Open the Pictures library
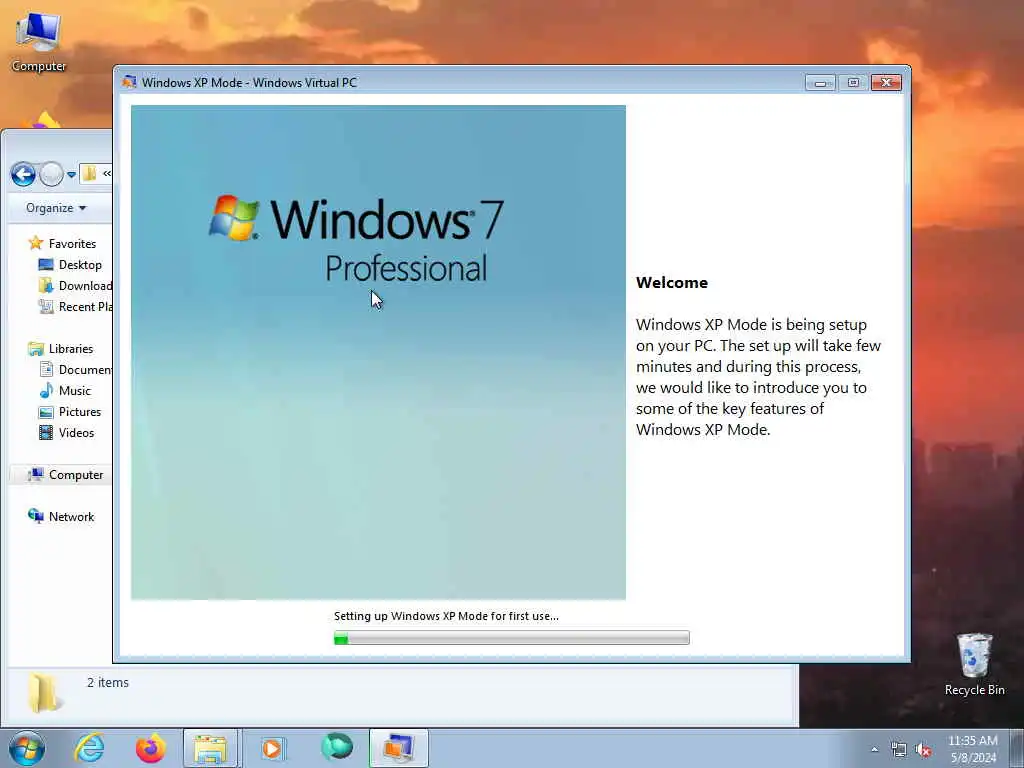The width and height of the screenshot is (1024, 768). (70, 411)
